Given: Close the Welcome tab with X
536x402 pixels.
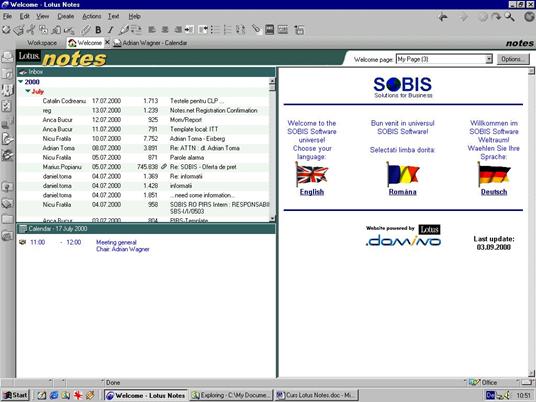Looking at the screenshot, I should coord(107,42).
